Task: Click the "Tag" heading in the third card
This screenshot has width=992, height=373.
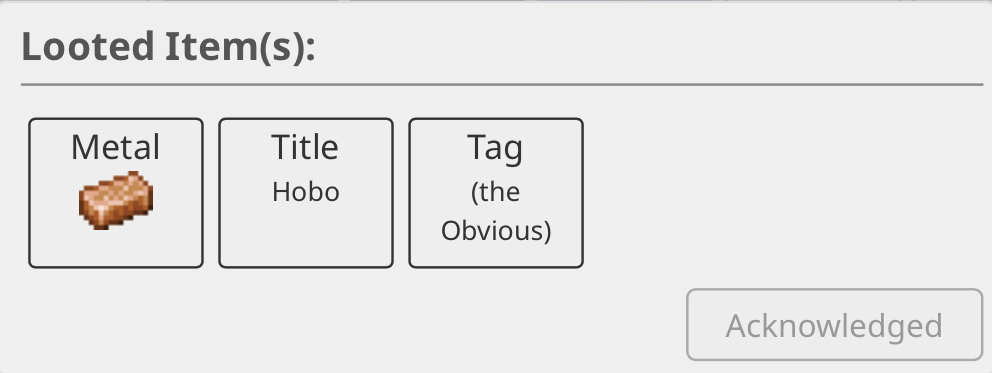Action: pyautogui.click(x=495, y=149)
